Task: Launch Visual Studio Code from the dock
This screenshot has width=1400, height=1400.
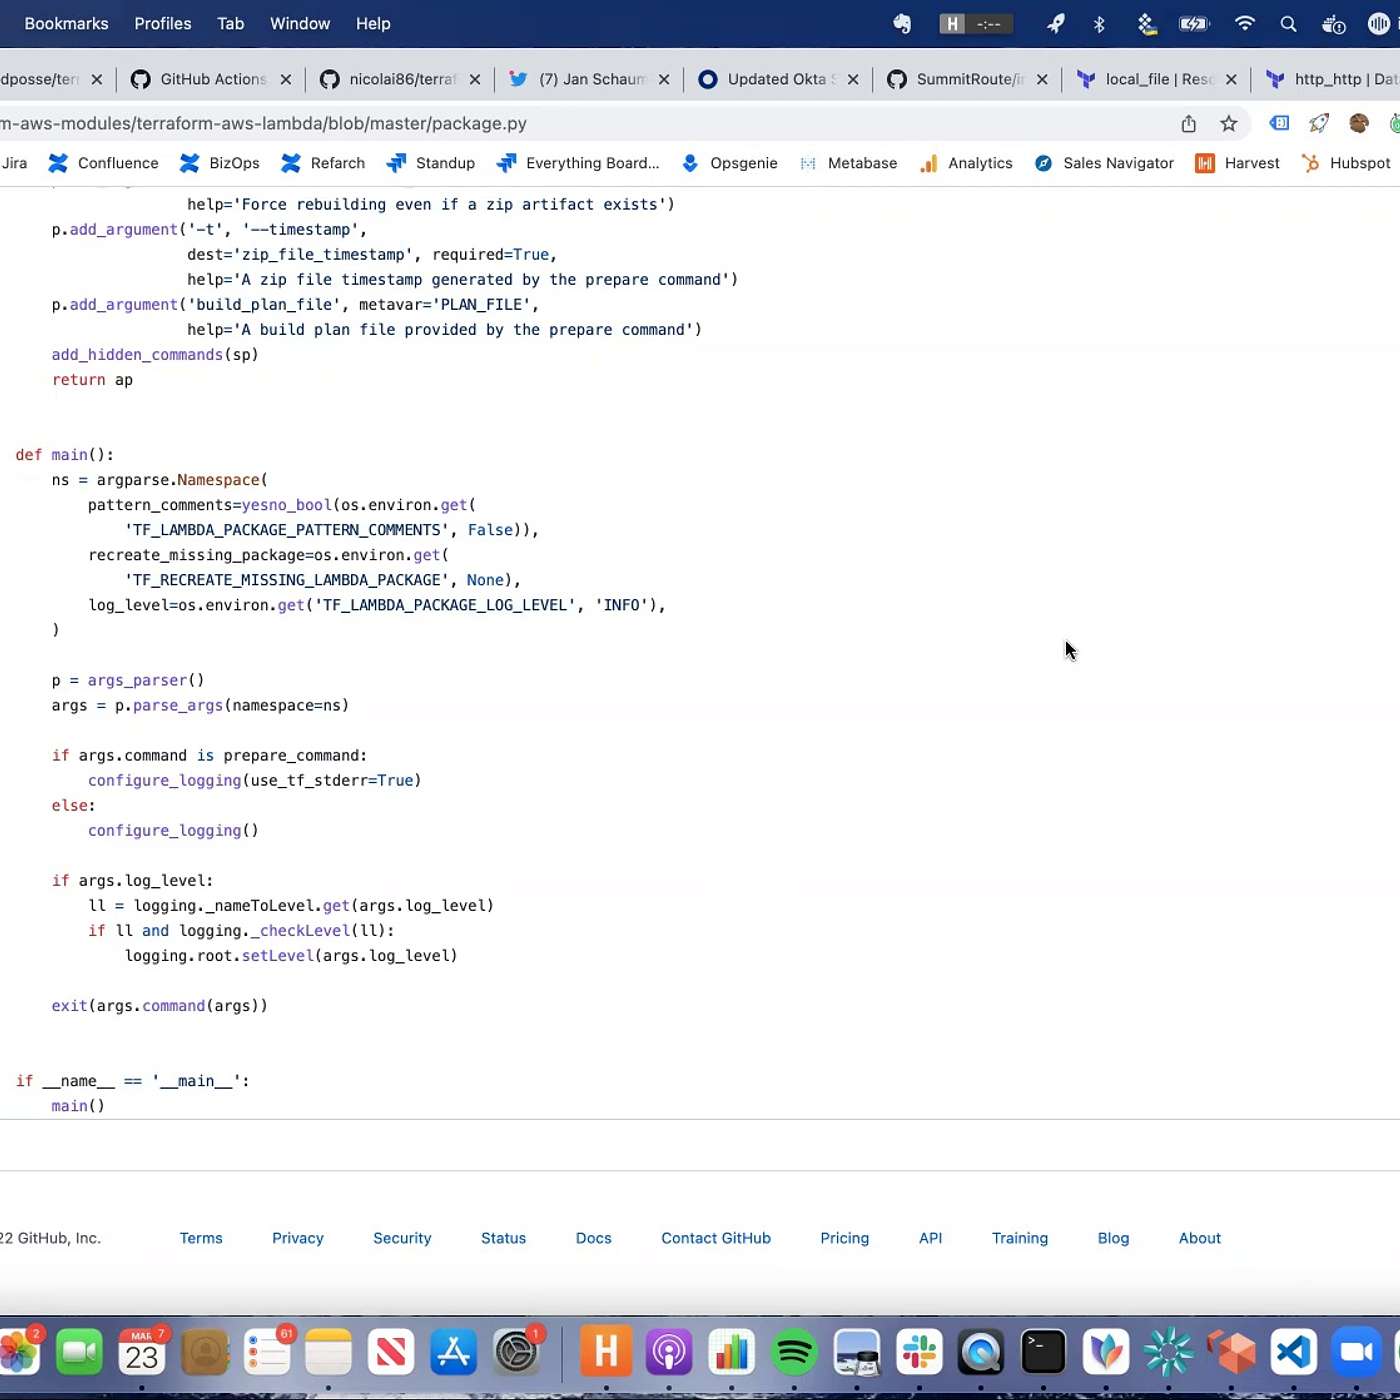Action: point(1294,1353)
